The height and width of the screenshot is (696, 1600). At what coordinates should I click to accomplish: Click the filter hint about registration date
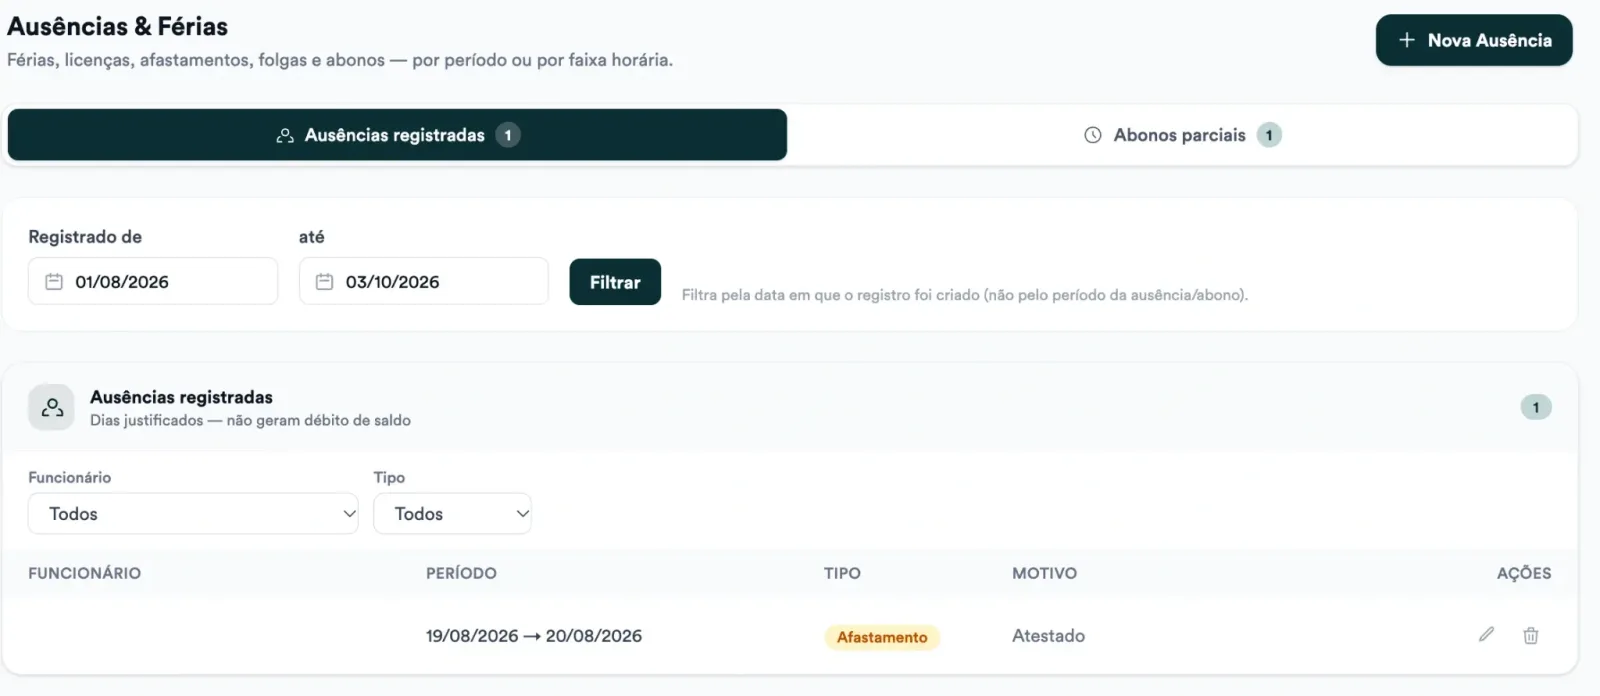pos(965,295)
